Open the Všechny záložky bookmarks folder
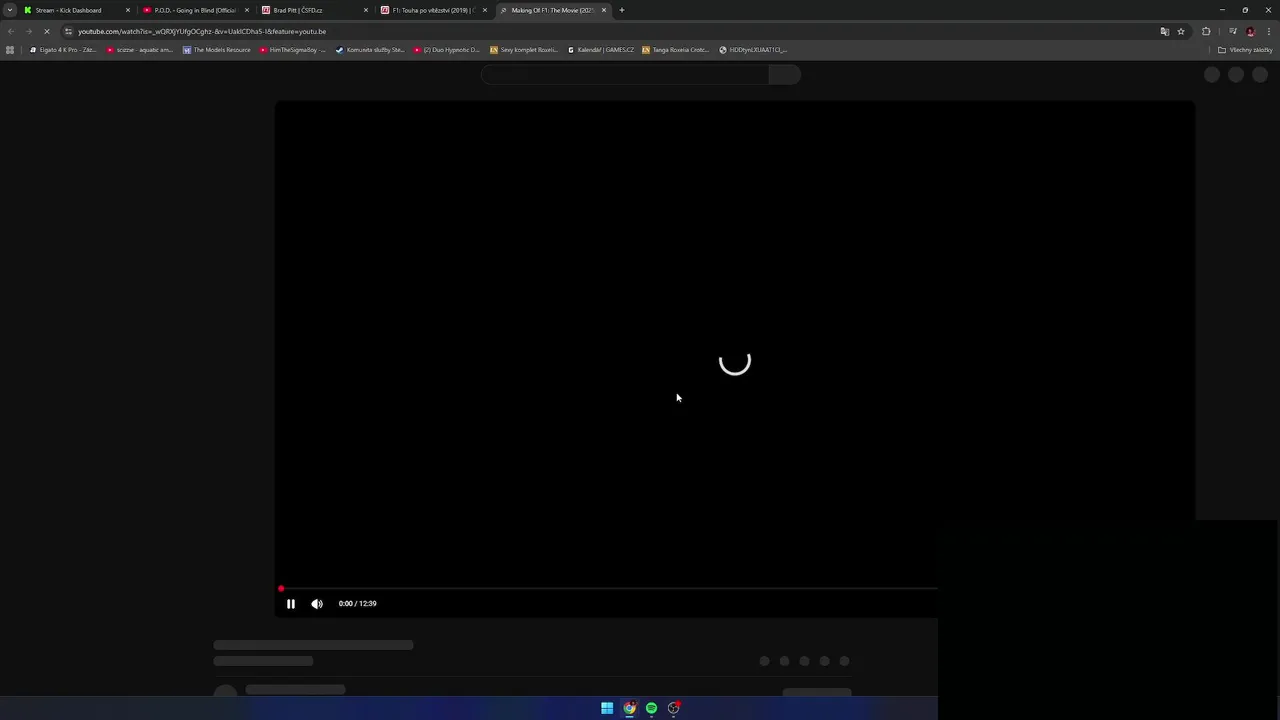1280x720 pixels. pyautogui.click(x=1245, y=50)
